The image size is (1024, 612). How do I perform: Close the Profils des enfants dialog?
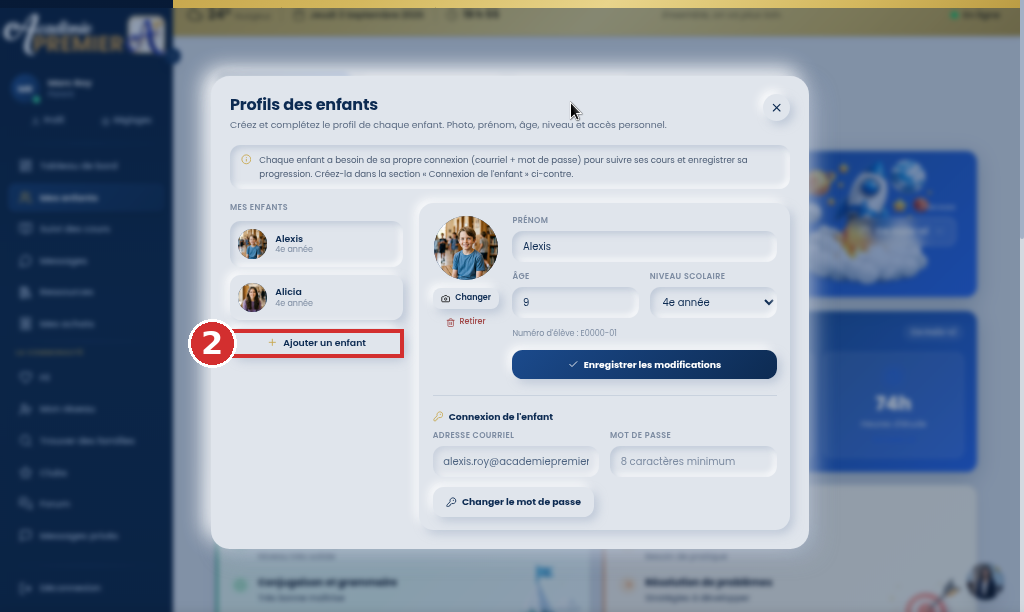click(776, 108)
